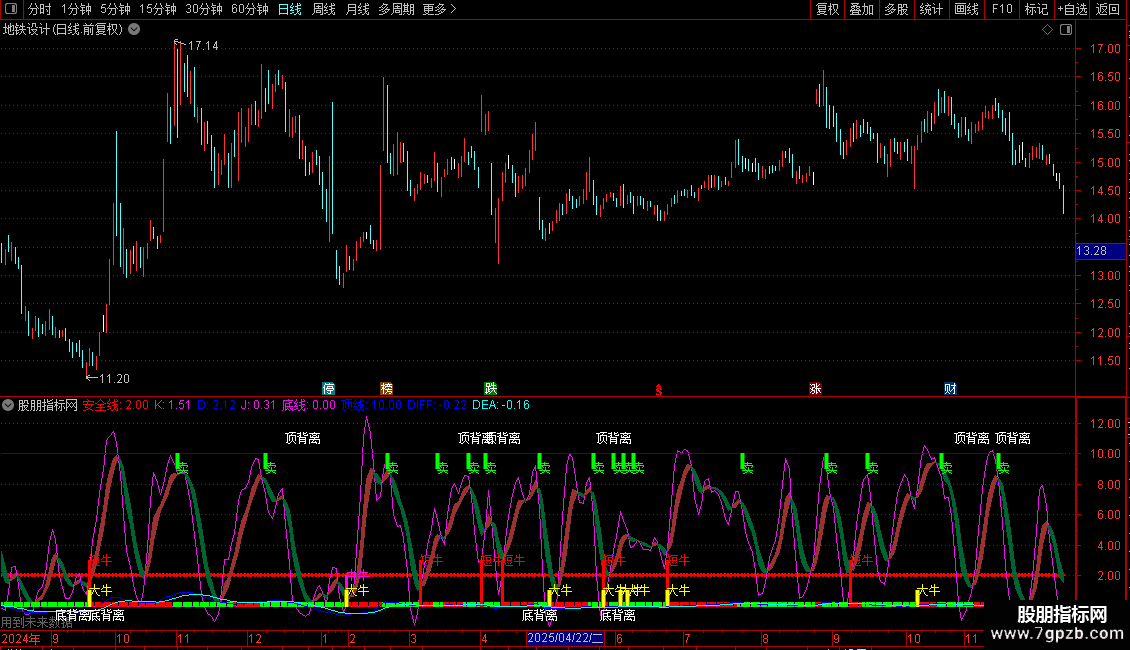This screenshot has height=650, width=1130.
Task: Click the diamond icon at chart top-right
Action: (x=1047, y=30)
